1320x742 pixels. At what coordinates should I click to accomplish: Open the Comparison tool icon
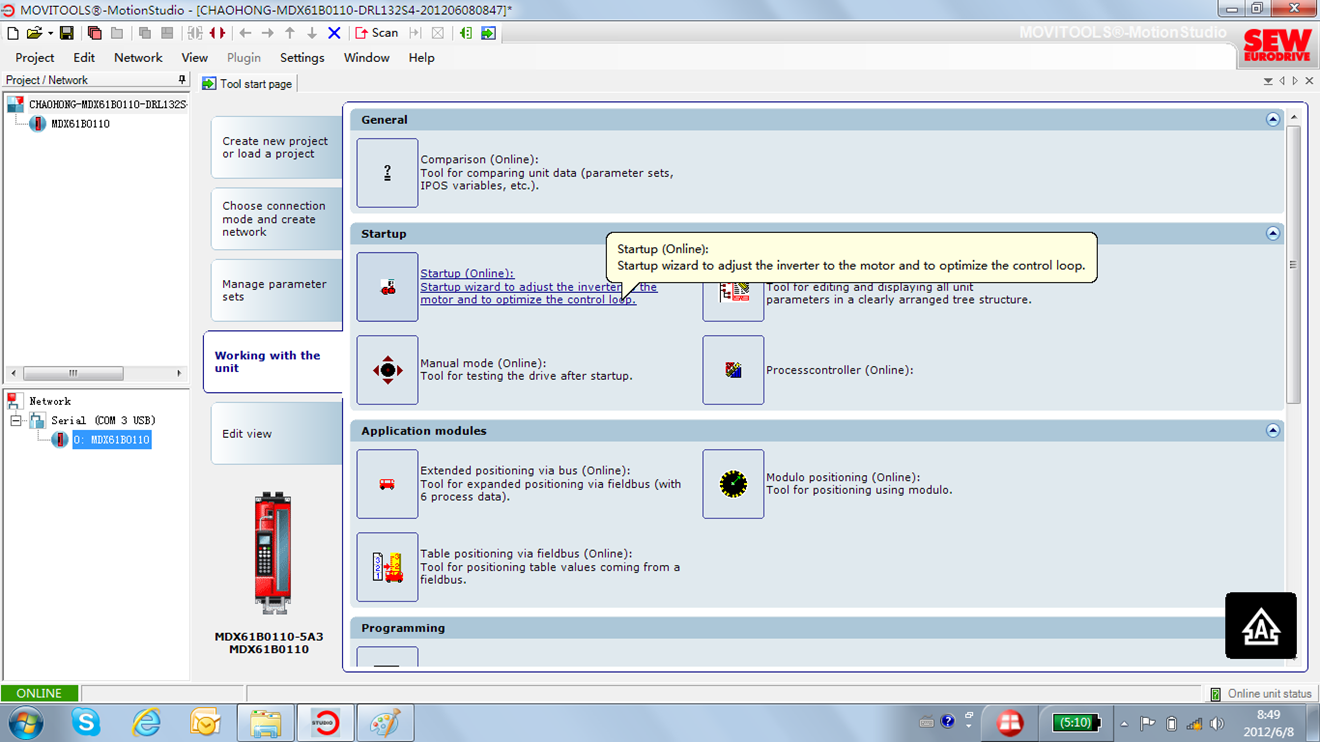click(387, 173)
